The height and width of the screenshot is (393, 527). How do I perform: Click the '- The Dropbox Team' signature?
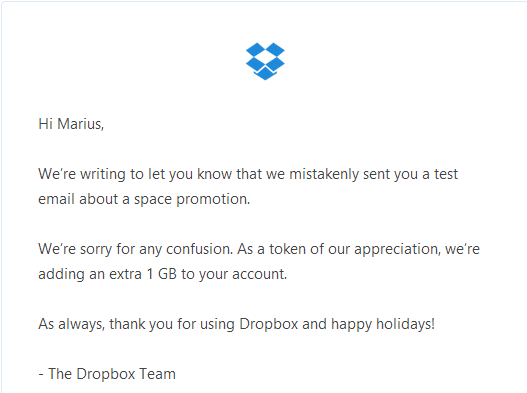(x=107, y=374)
